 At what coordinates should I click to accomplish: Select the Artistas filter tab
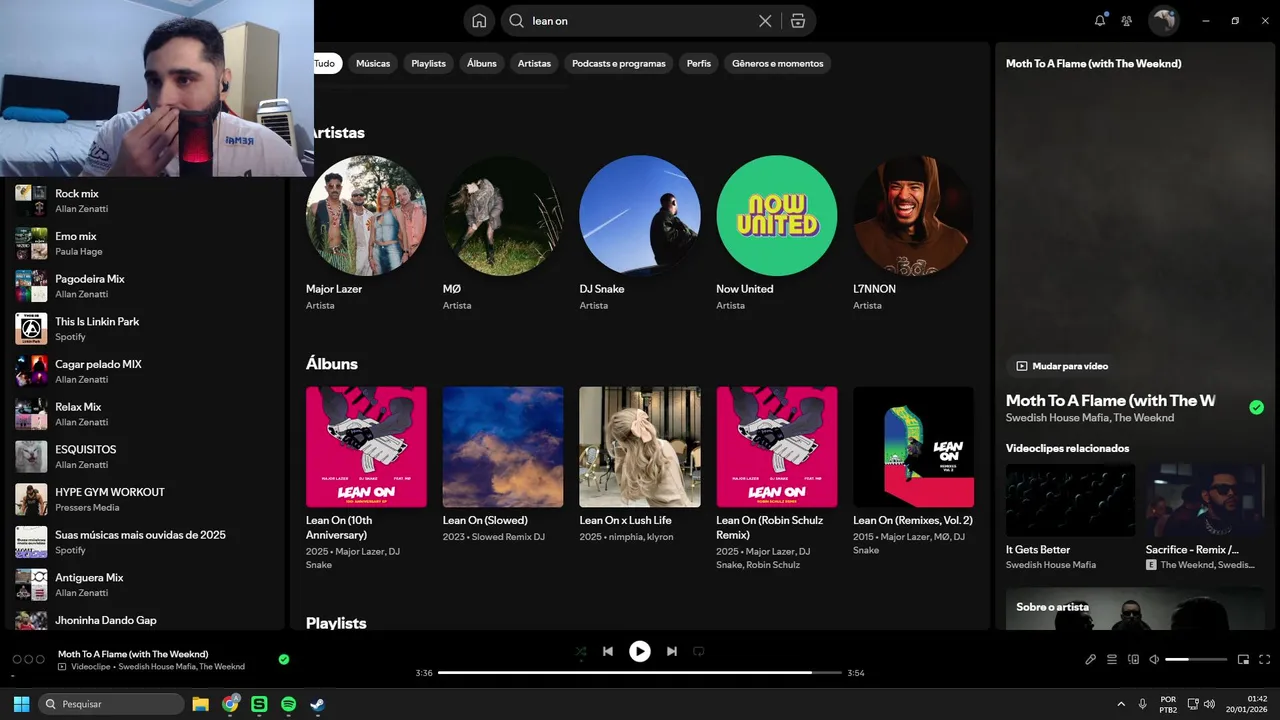(x=534, y=63)
